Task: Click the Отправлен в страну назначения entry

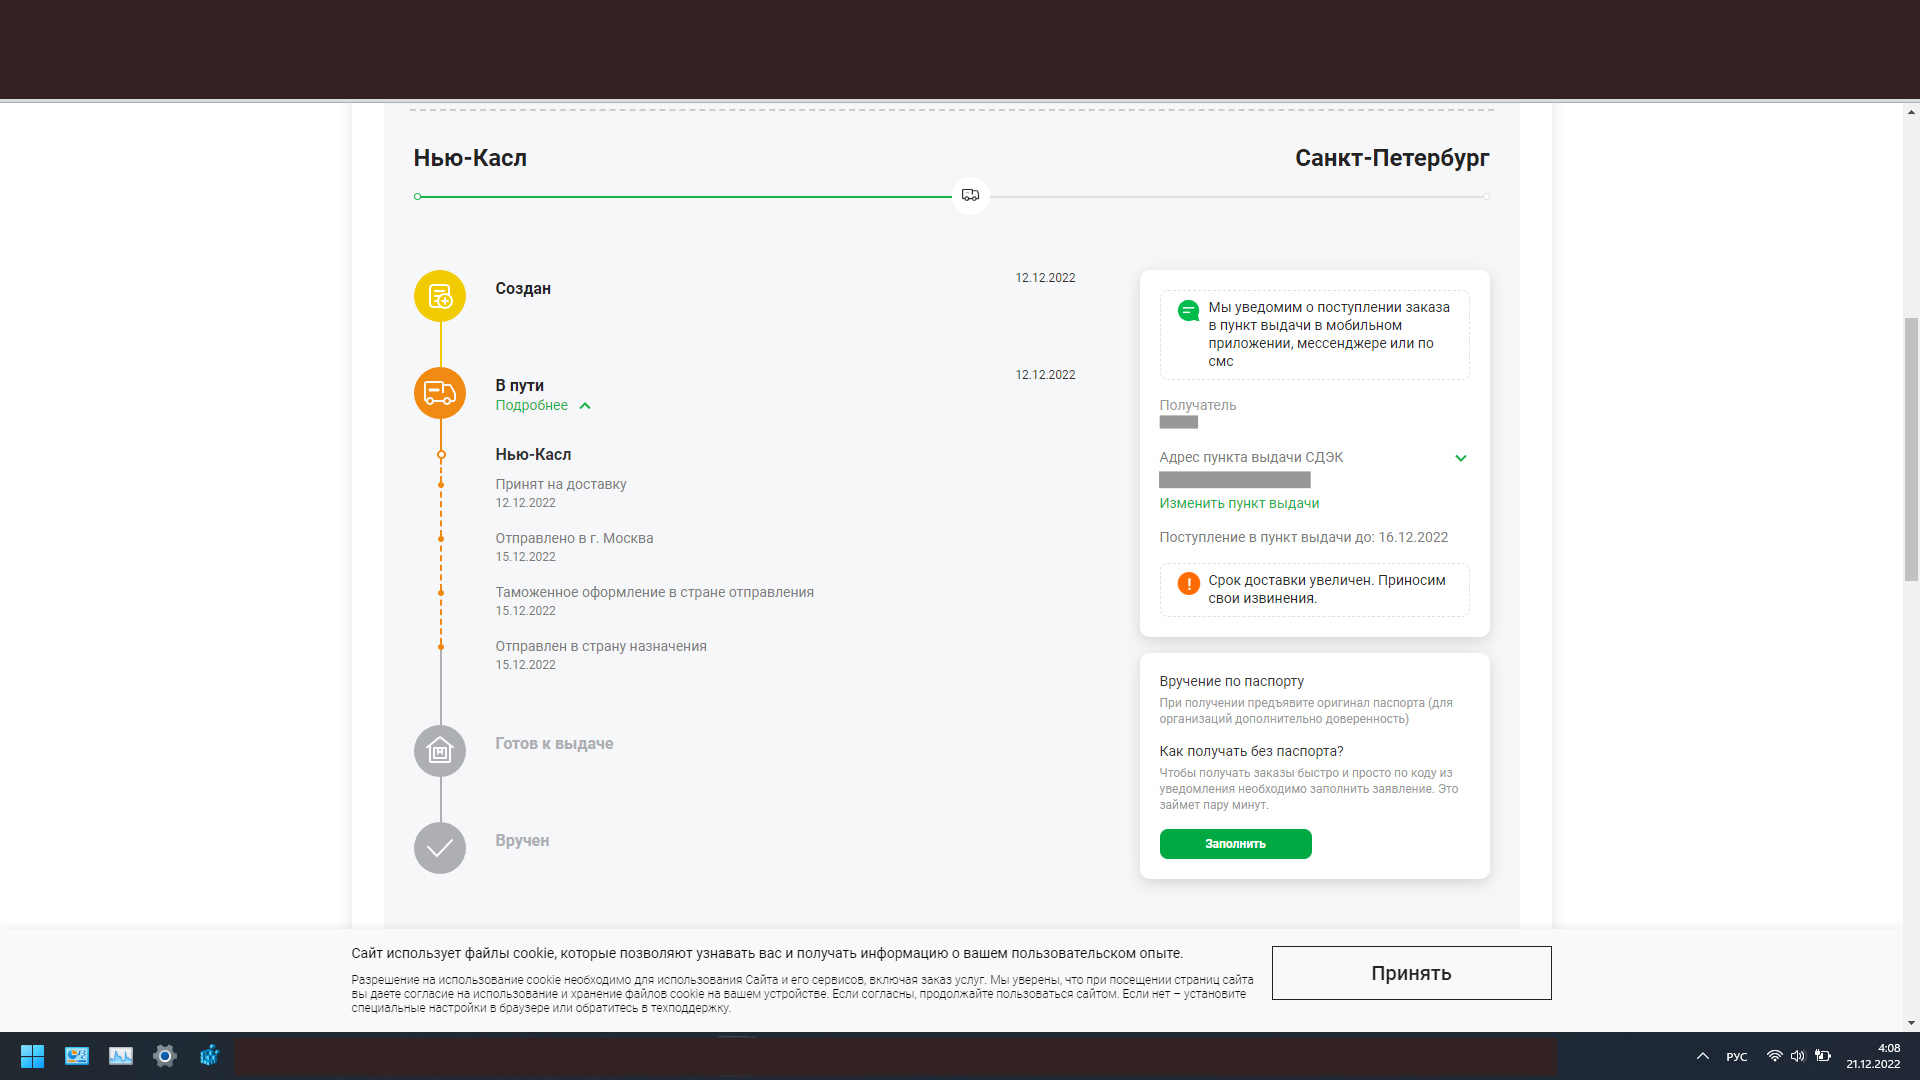Action: point(601,654)
